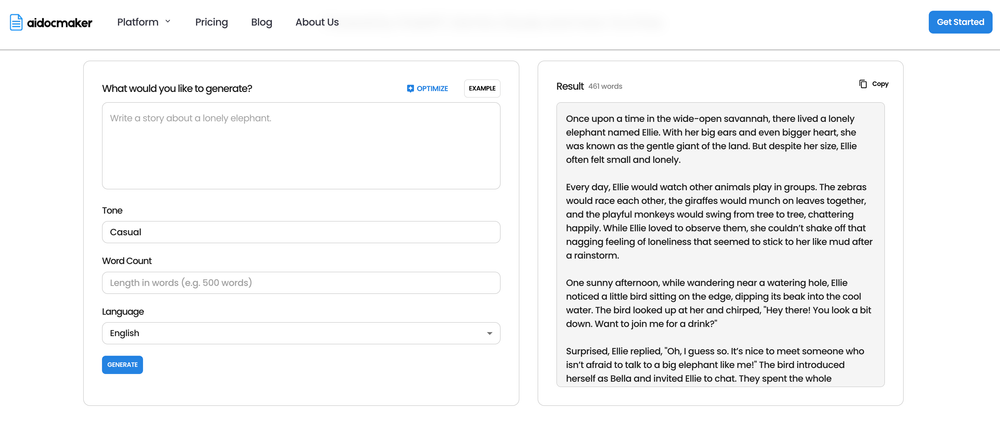Navigate to About Us
The image size is (1000, 442).
(317, 22)
